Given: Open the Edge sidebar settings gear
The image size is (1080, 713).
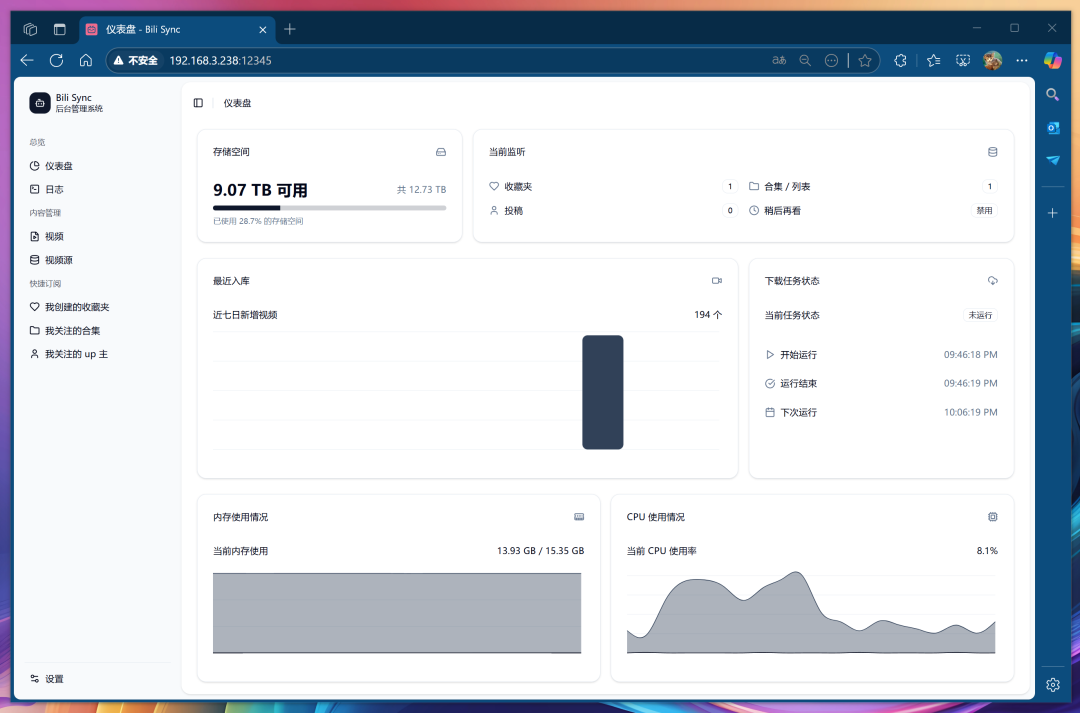Looking at the screenshot, I should click(x=1052, y=685).
